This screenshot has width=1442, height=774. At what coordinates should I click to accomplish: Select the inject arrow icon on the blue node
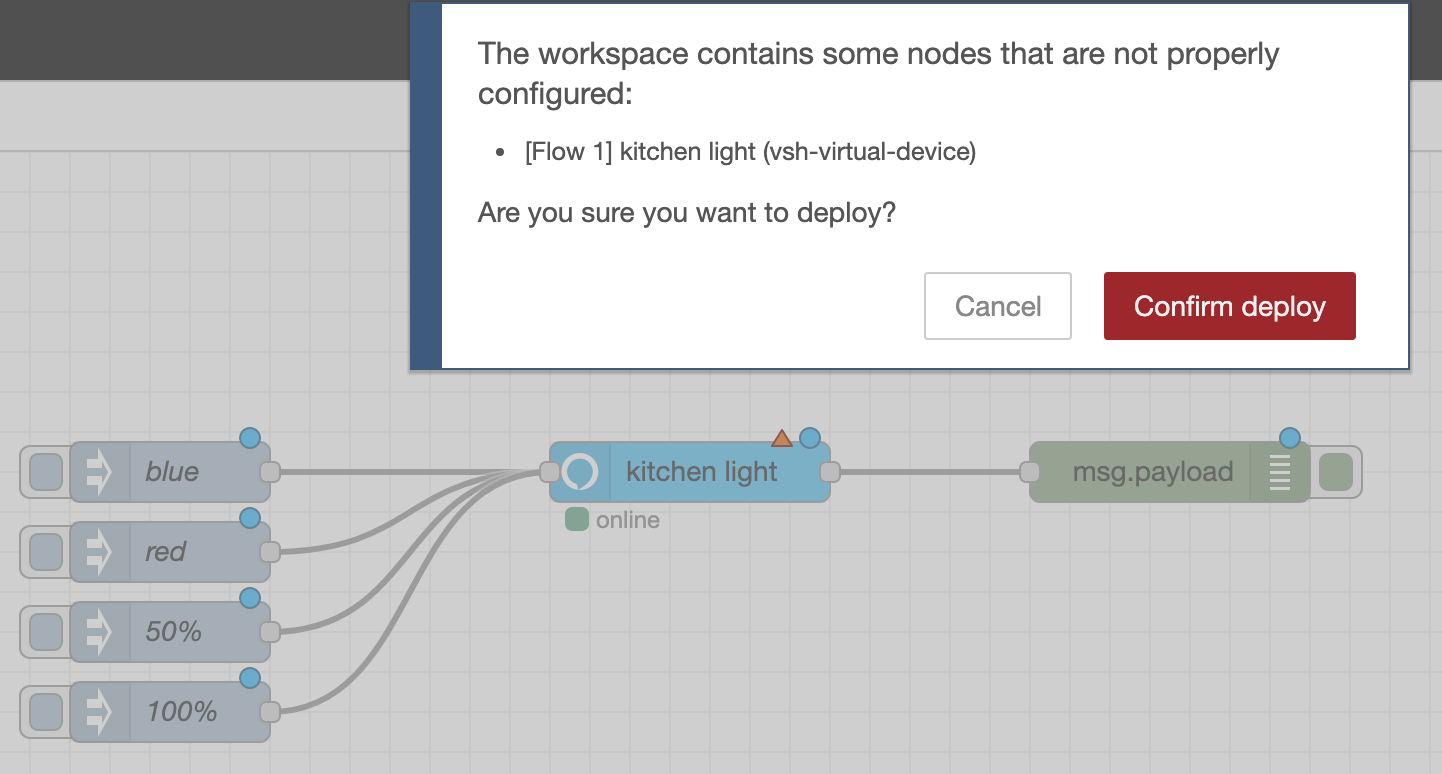95,471
